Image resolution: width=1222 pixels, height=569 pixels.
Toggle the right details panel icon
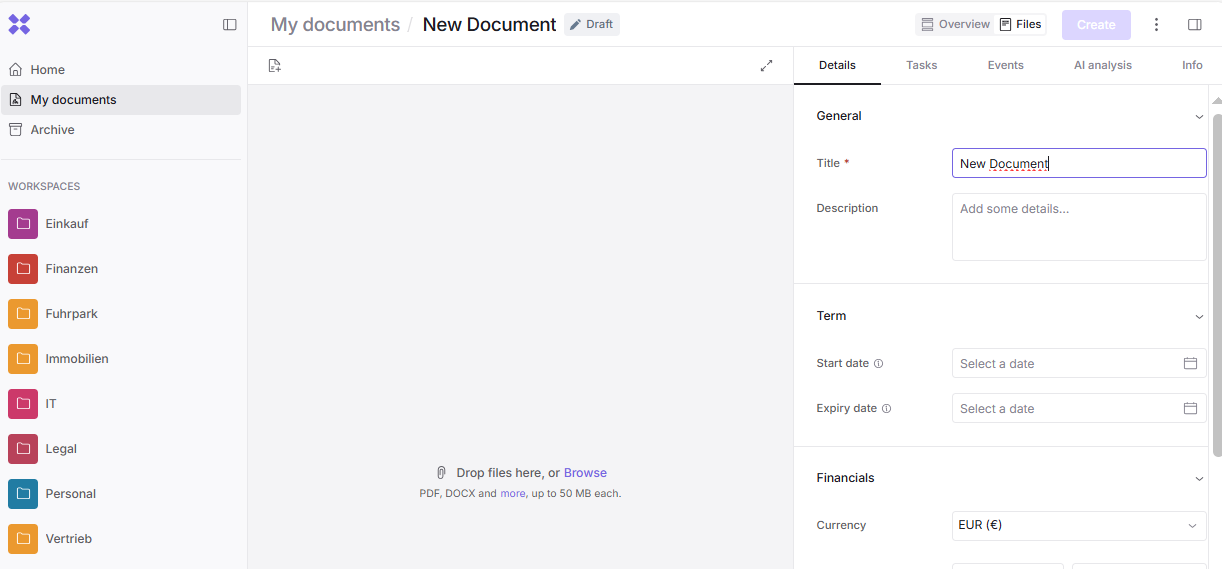1194,25
